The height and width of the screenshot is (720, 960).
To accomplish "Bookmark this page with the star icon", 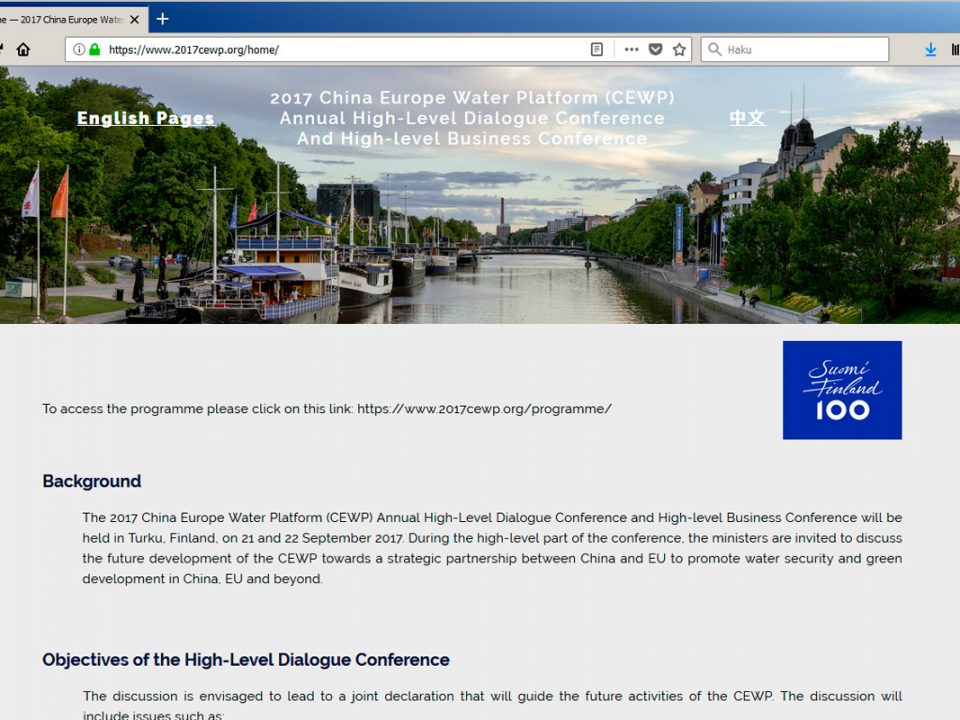I will [679, 50].
